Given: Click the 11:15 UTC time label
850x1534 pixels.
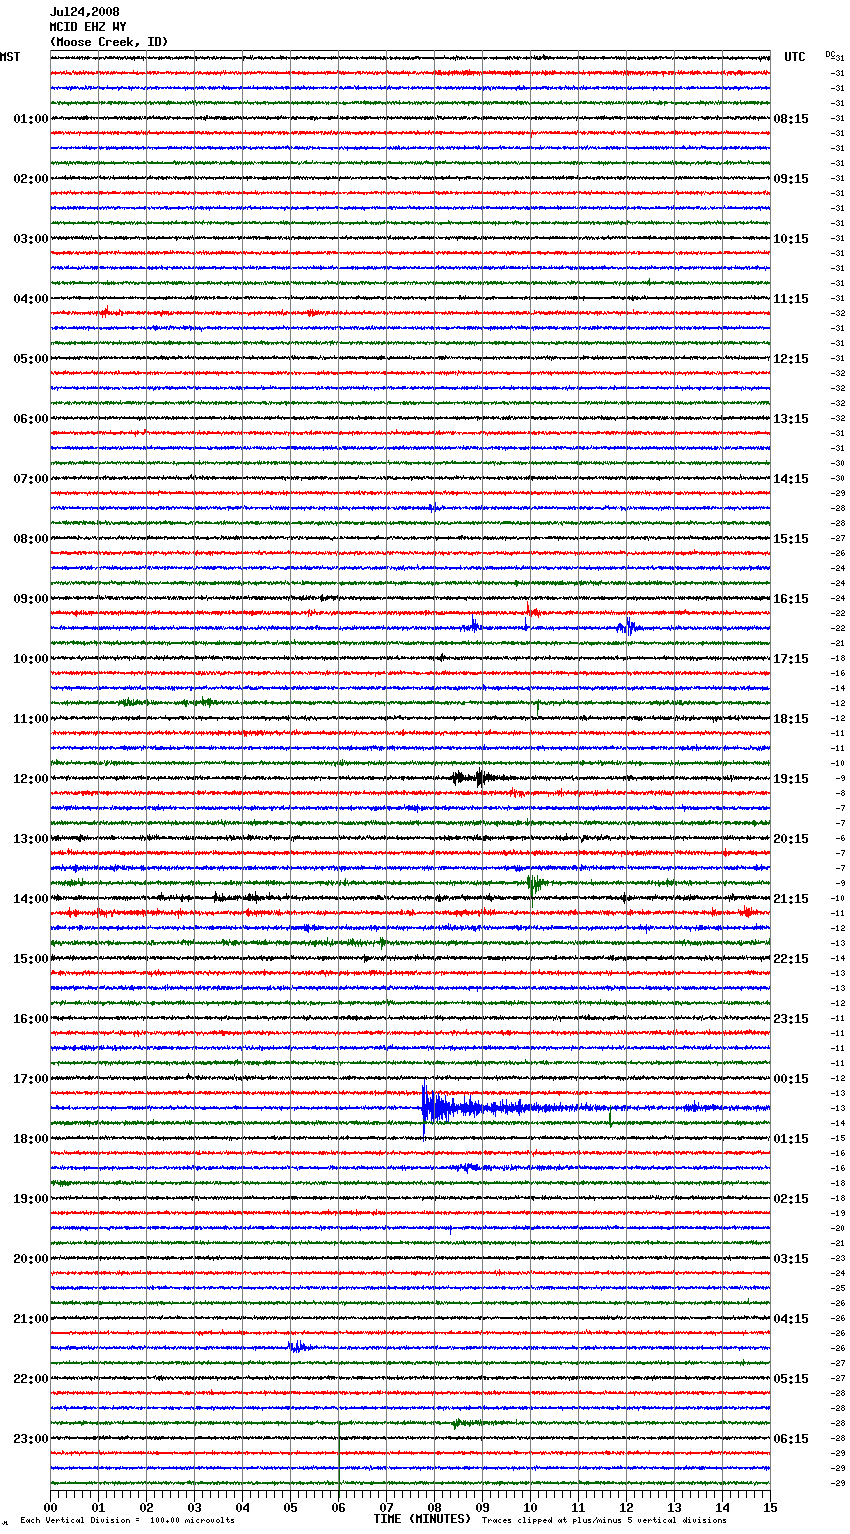Looking at the screenshot, I should pos(791,299).
